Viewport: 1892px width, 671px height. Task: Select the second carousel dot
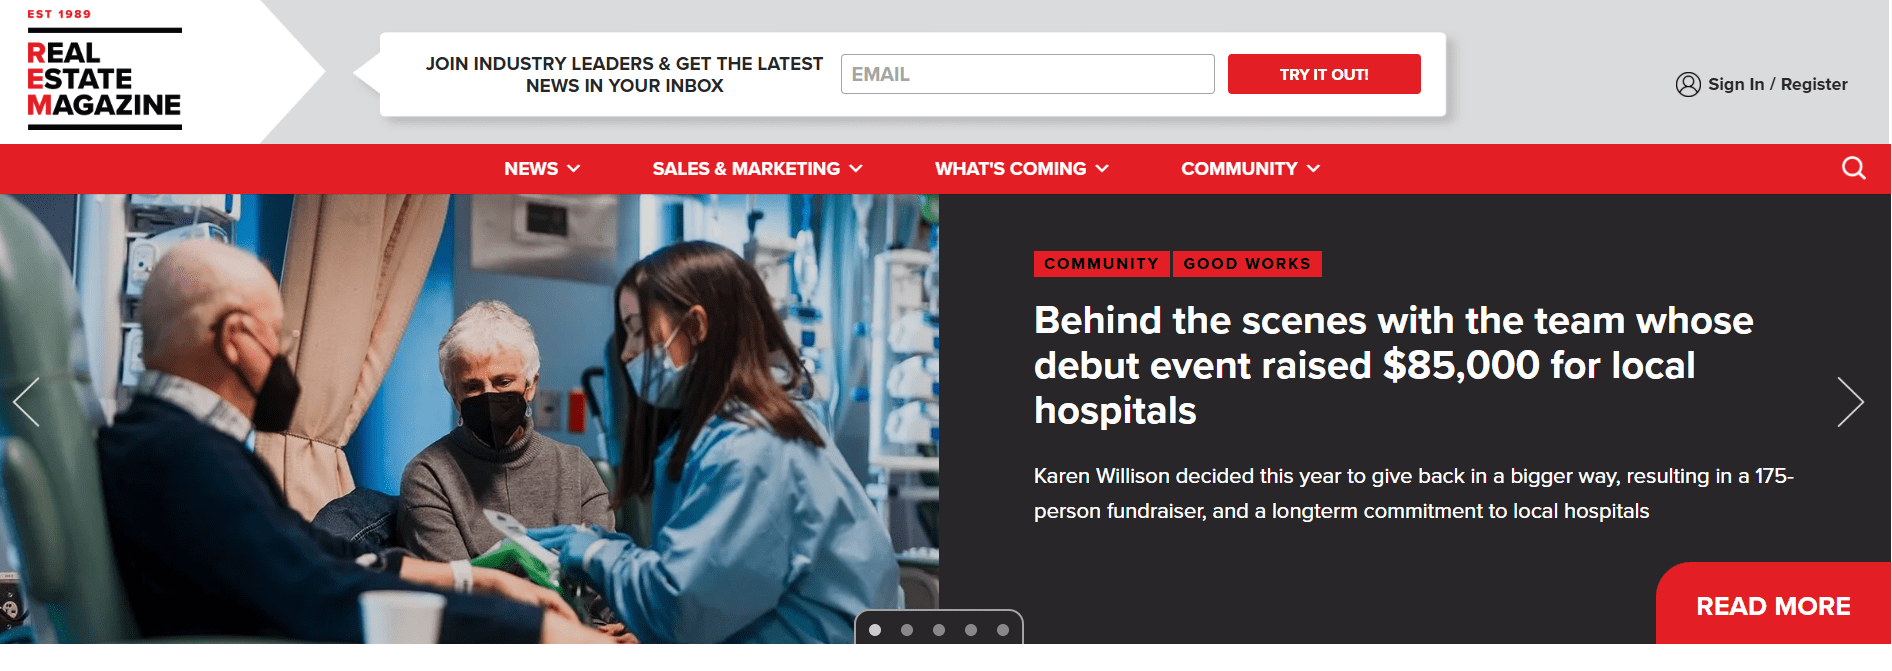pyautogui.click(x=907, y=630)
